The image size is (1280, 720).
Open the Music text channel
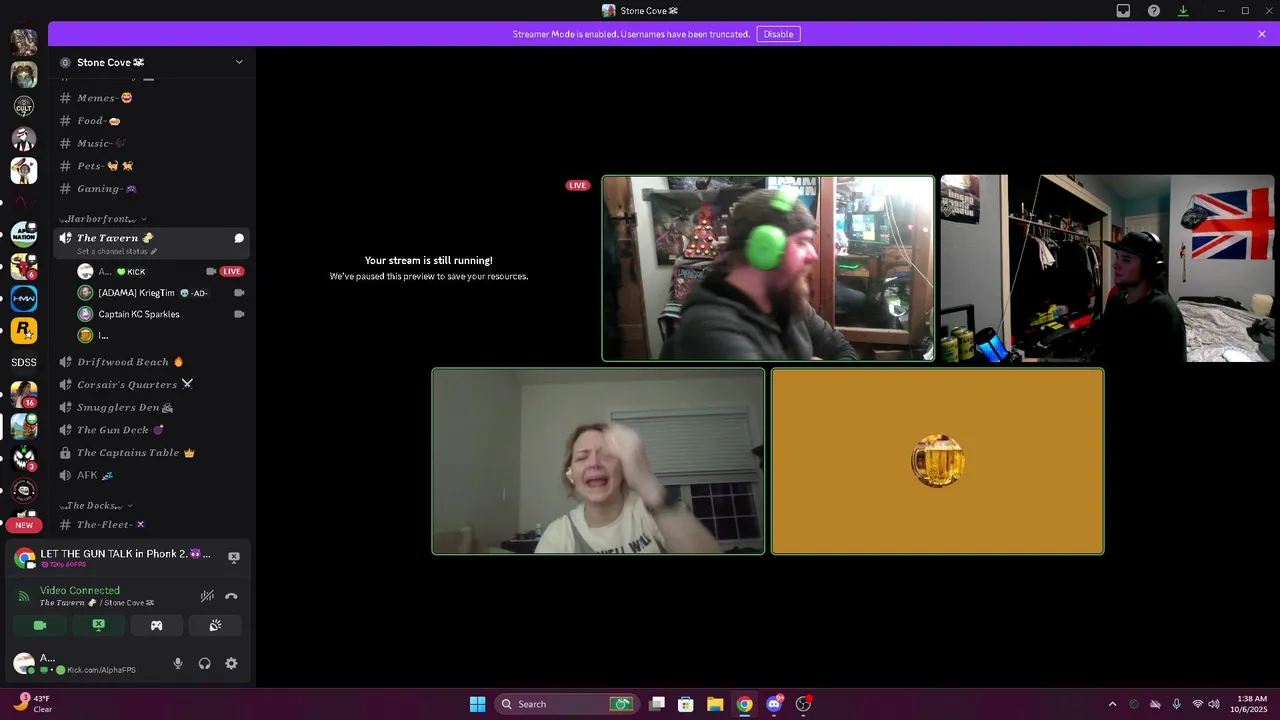coord(151,143)
